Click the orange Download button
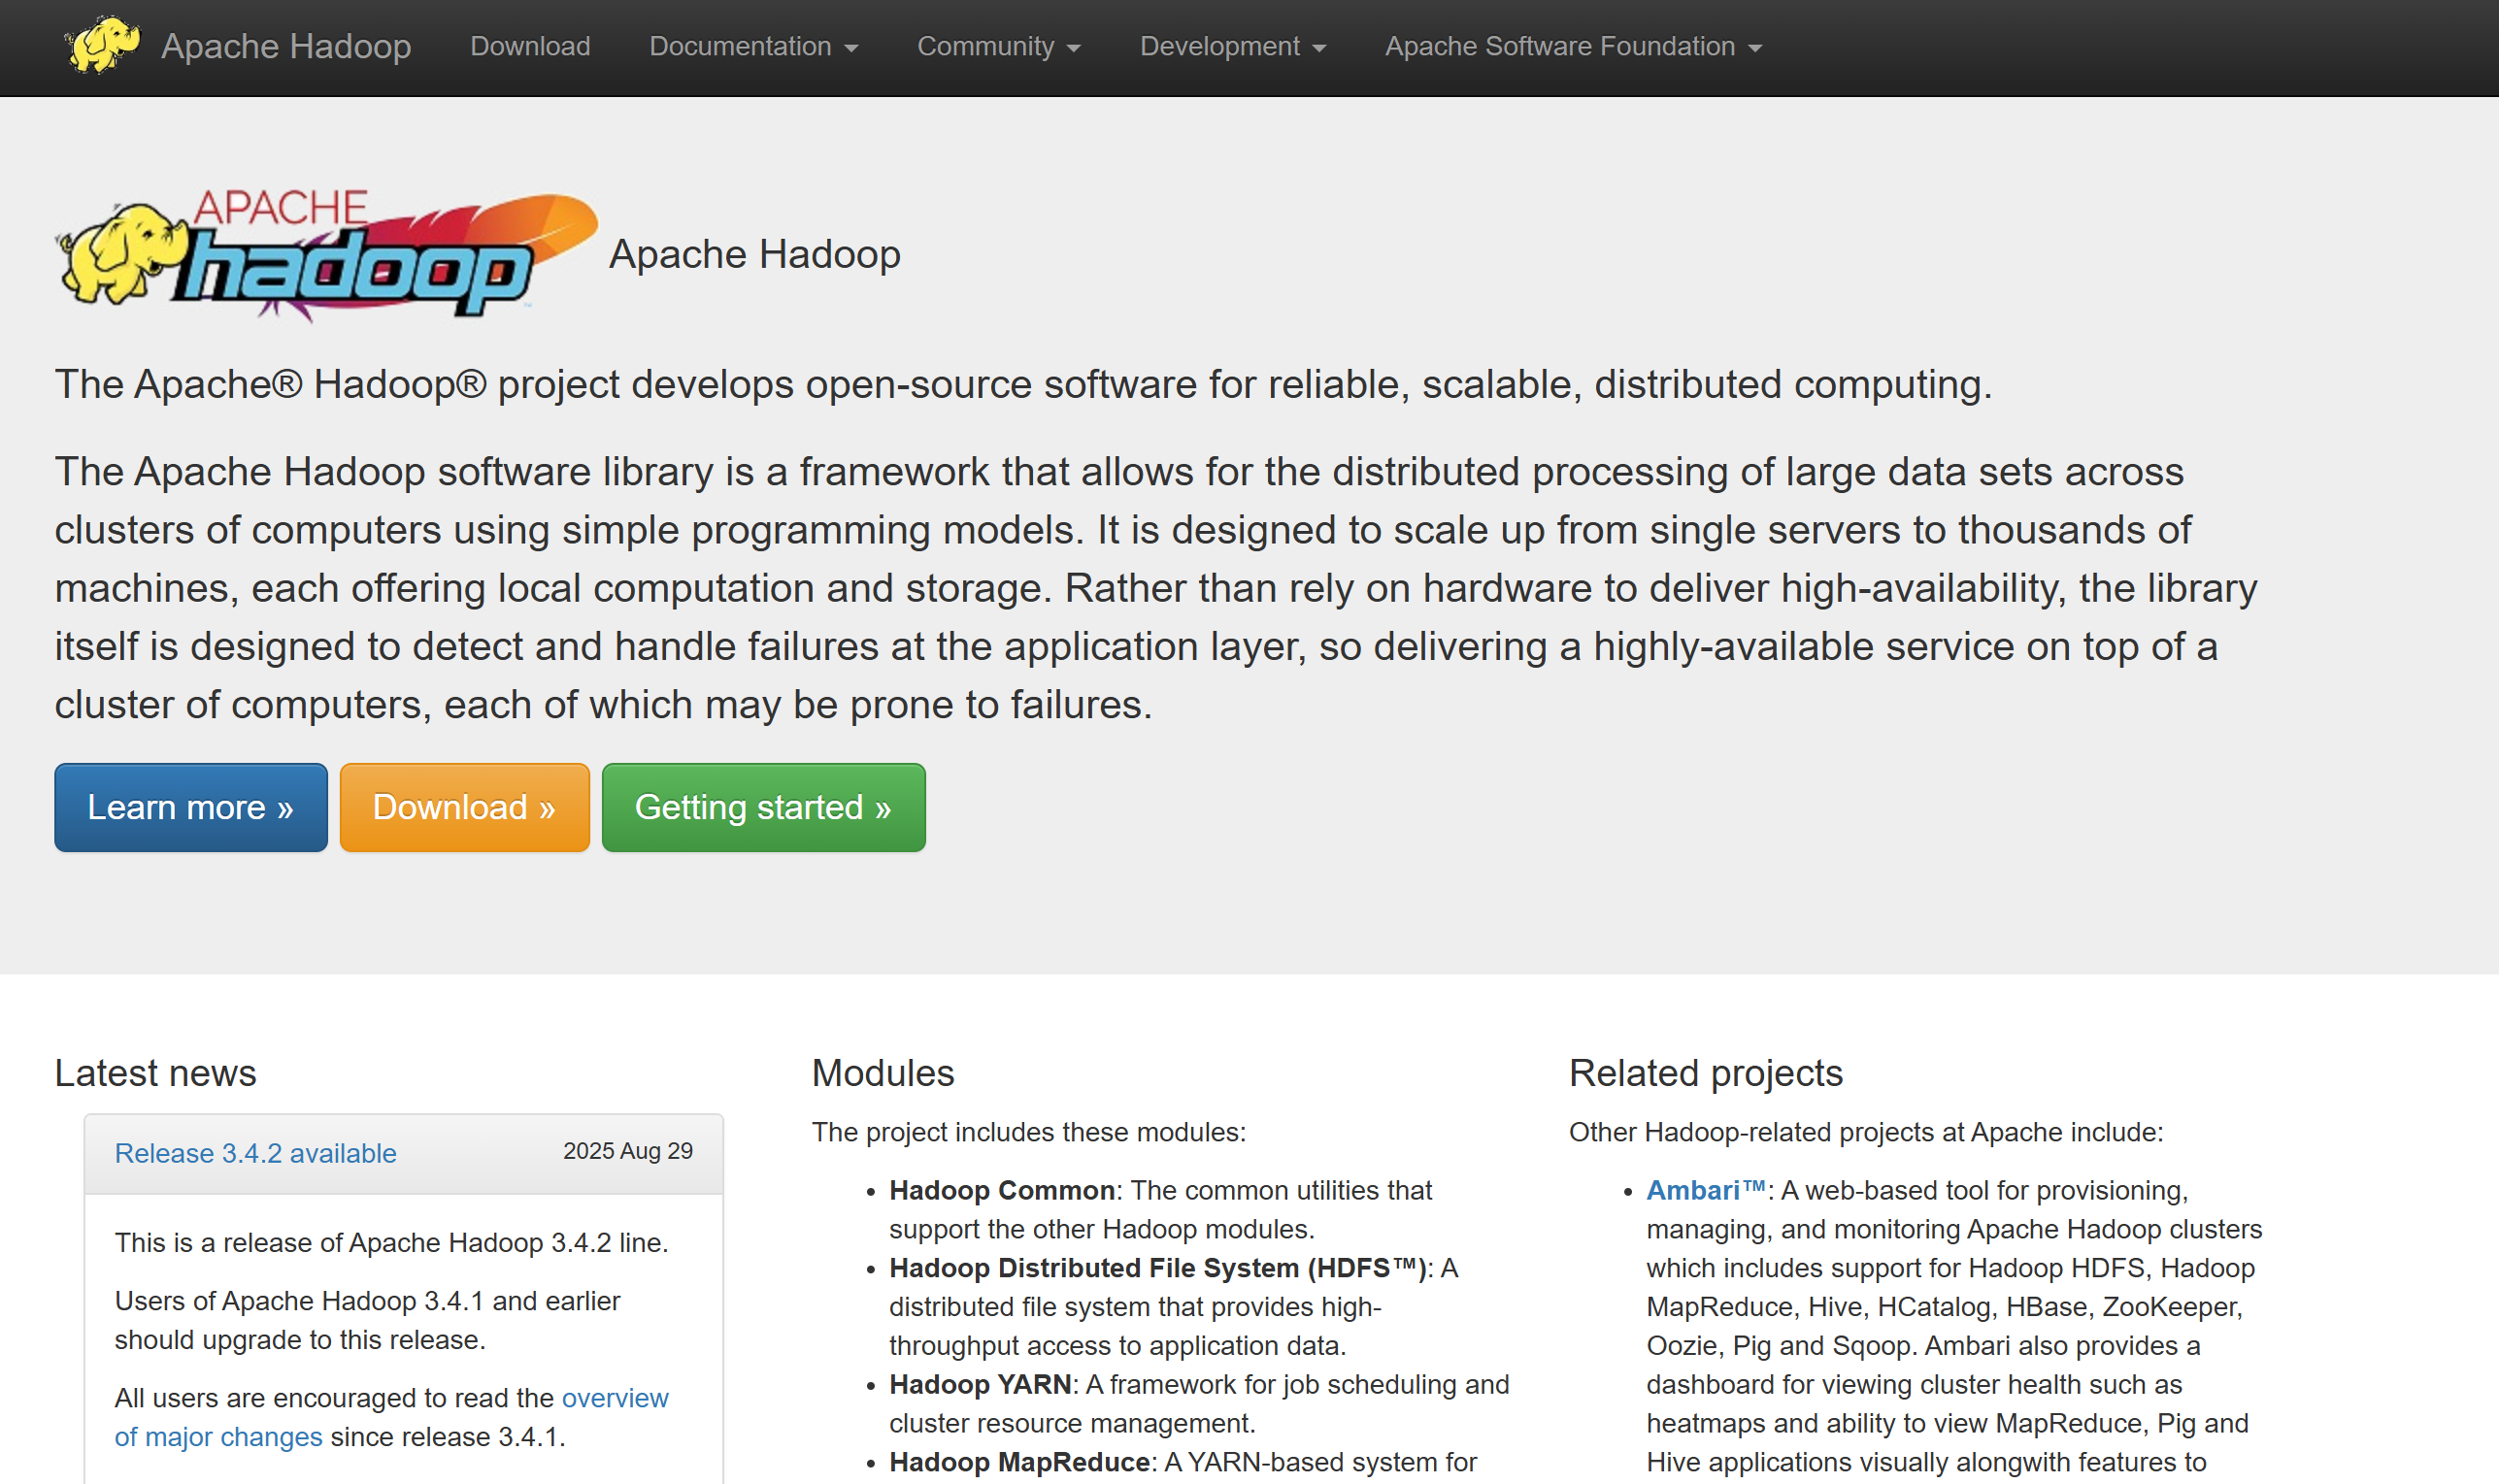Viewport: 2499px width, 1484px height. (463, 807)
